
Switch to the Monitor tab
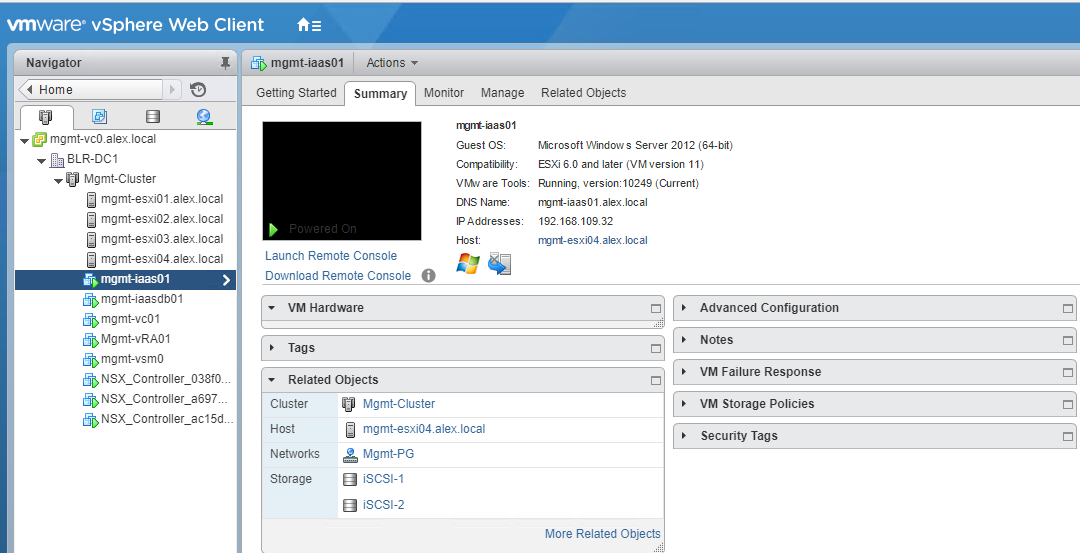pyautogui.click(x=444, y=93)
